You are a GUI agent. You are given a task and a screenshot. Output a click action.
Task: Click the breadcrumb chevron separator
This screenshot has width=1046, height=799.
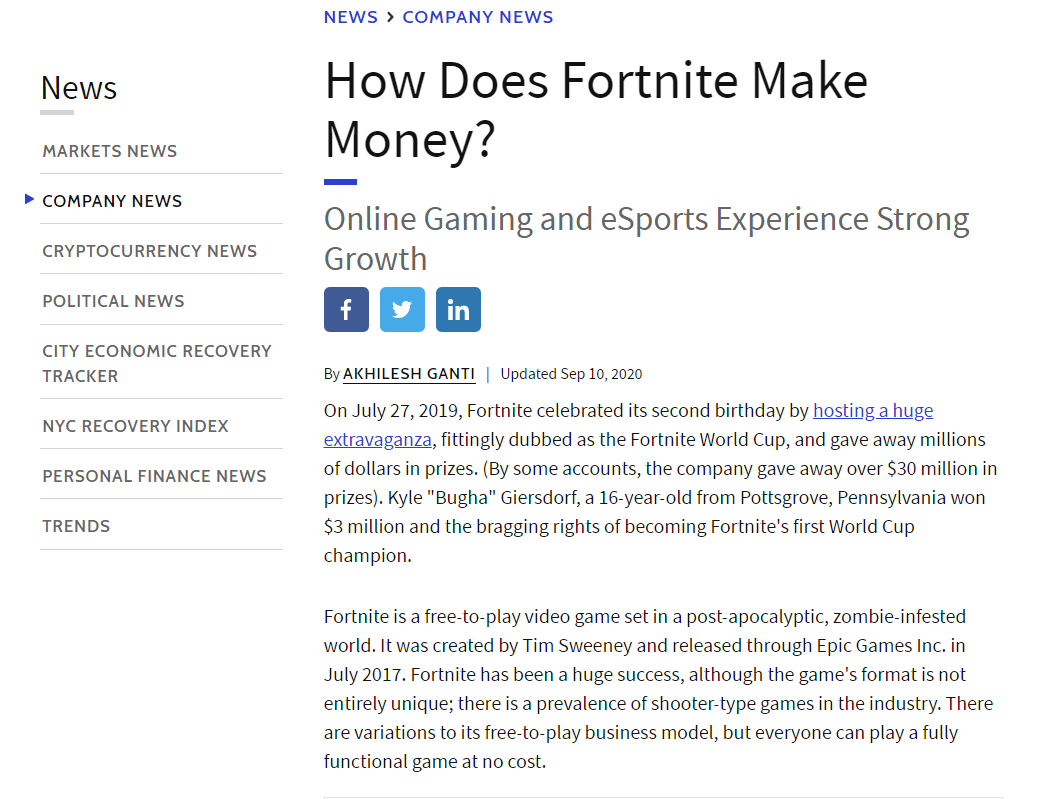(x=390, y=17)
